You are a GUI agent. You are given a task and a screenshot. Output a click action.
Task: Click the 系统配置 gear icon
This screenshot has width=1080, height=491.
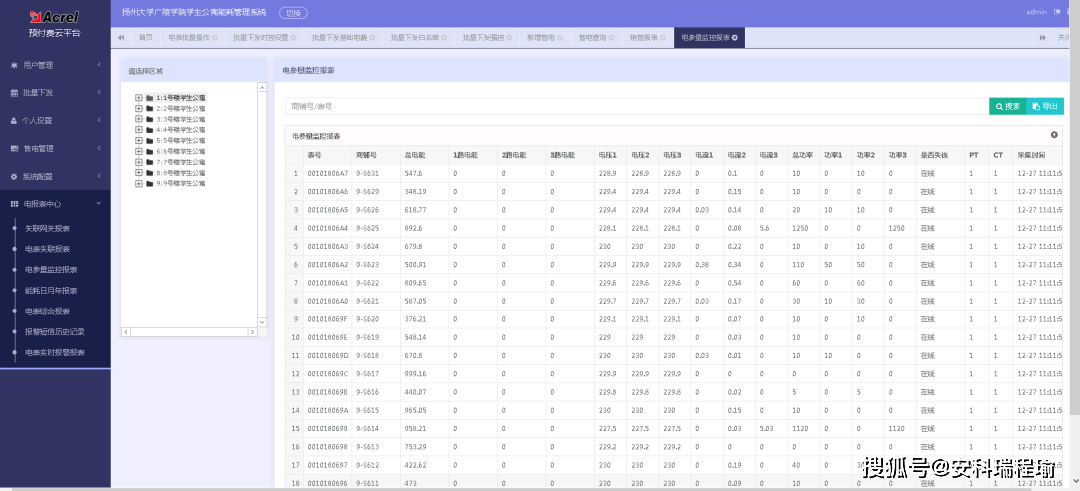(x=14, y=176)
